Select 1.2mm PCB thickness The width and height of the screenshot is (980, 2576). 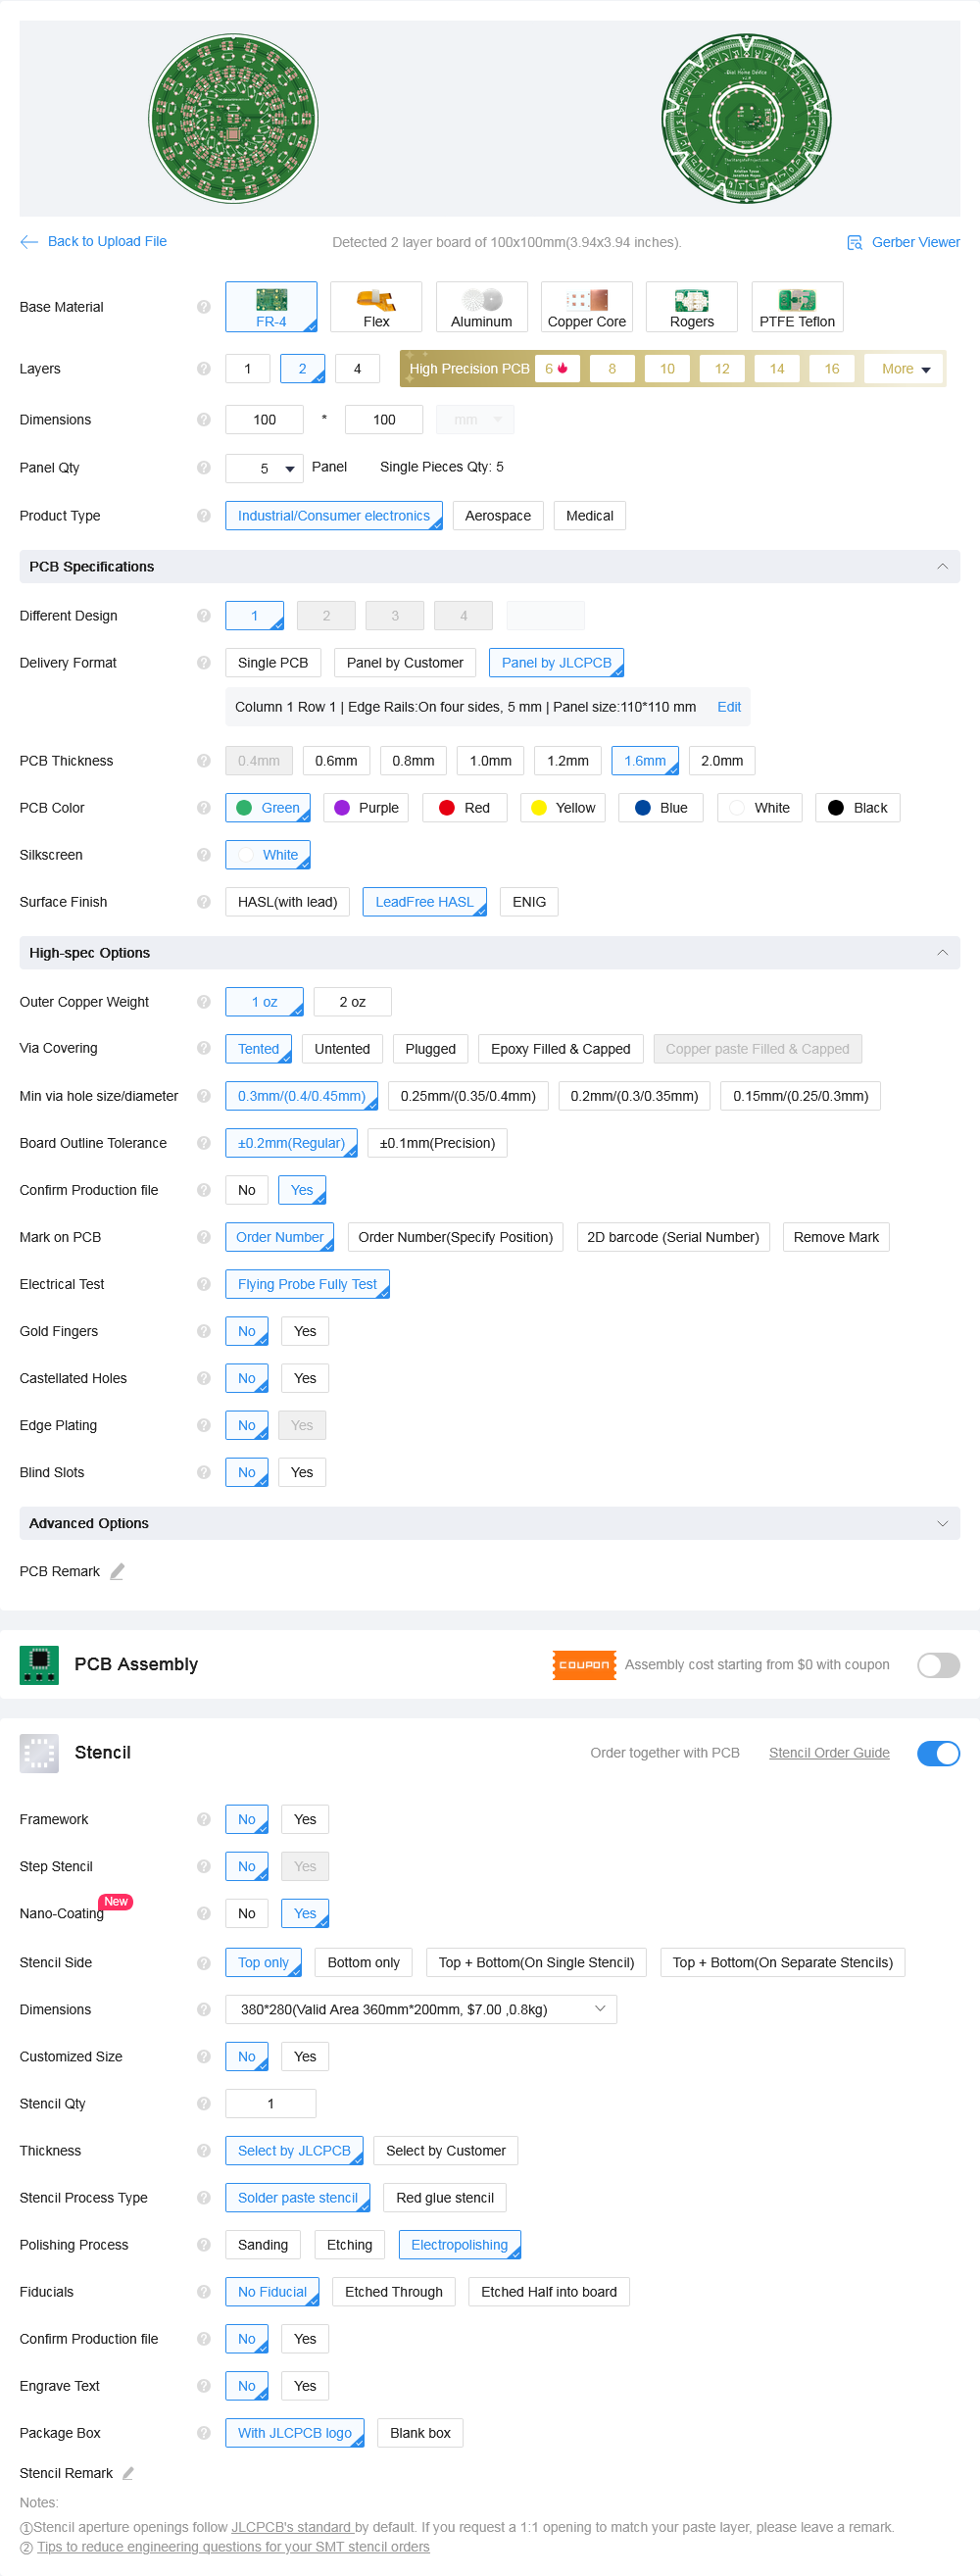coord(568,761)
